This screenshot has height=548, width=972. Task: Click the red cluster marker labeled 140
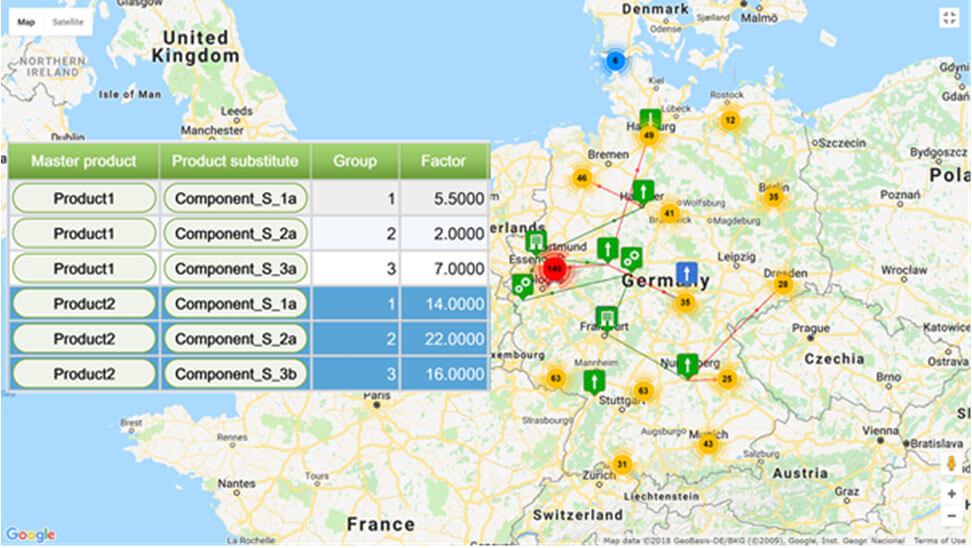click(x=554, y=269)
